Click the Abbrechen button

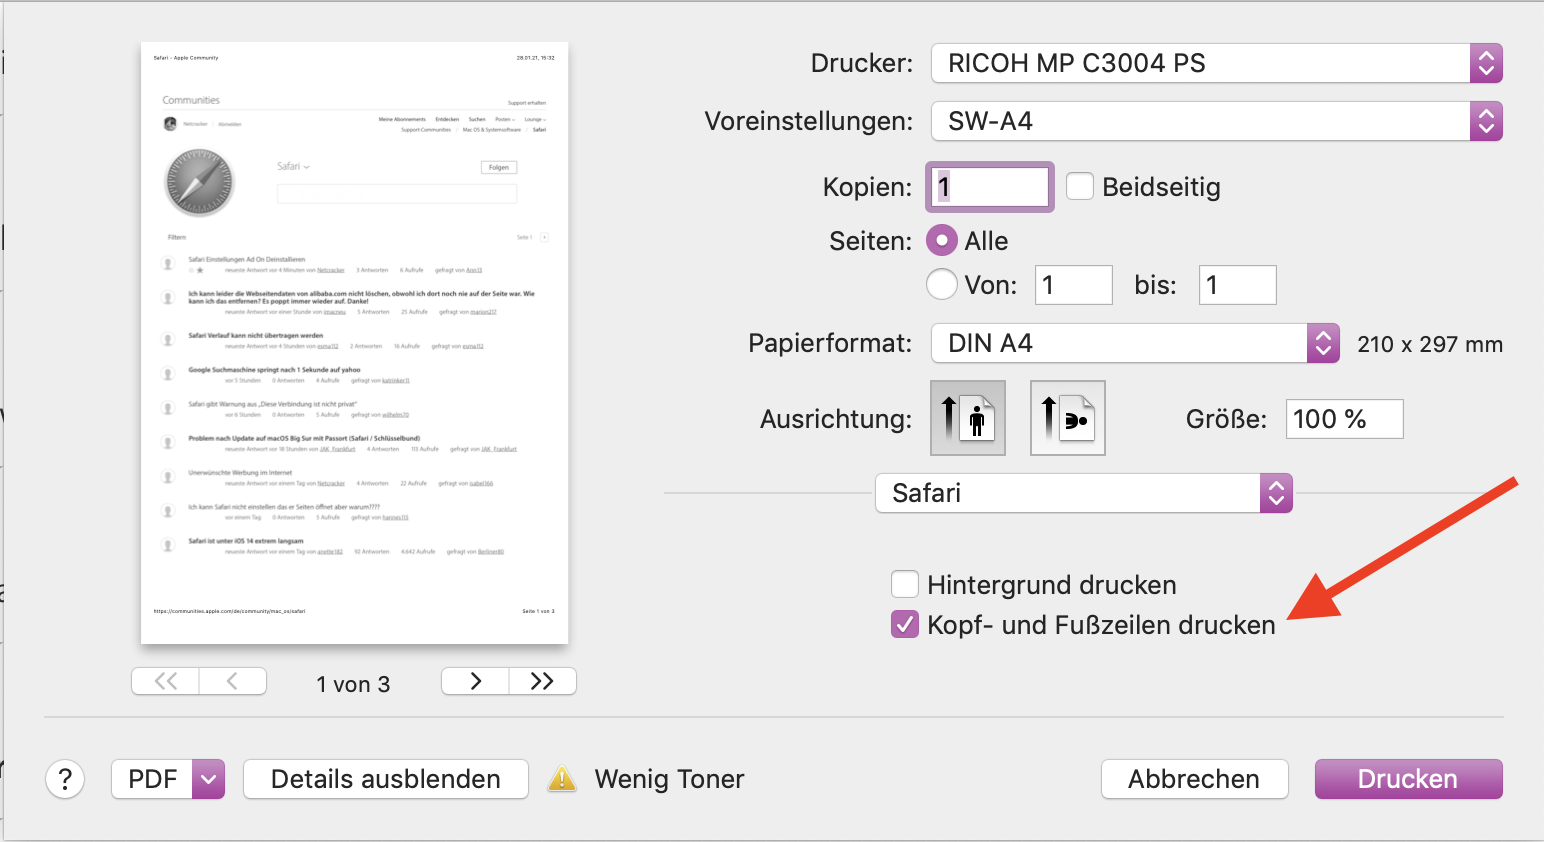pyautogui.click(x=1194, y=779)
